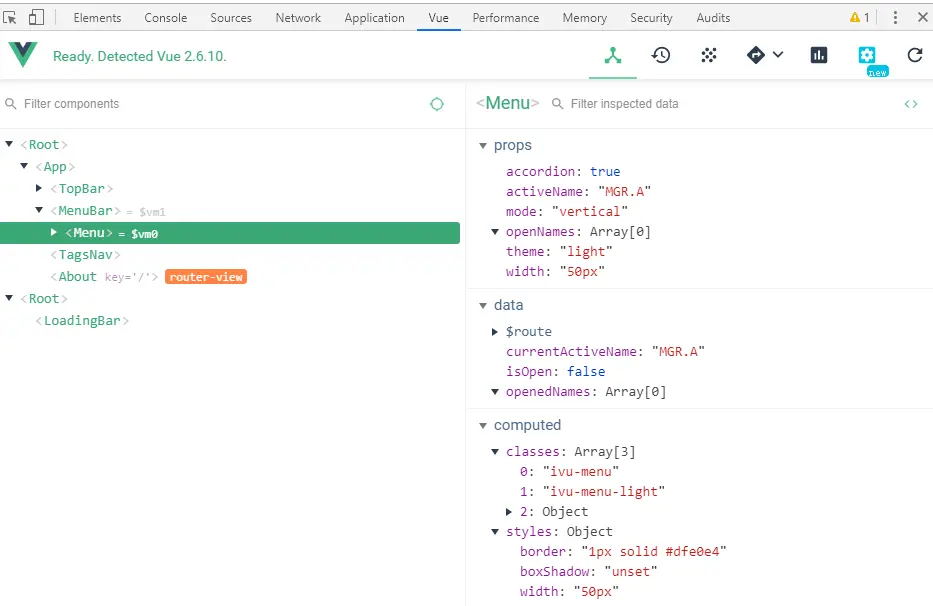Open the Routing diamond icon
Screen dimensions: 933x606
coord(756,55)
